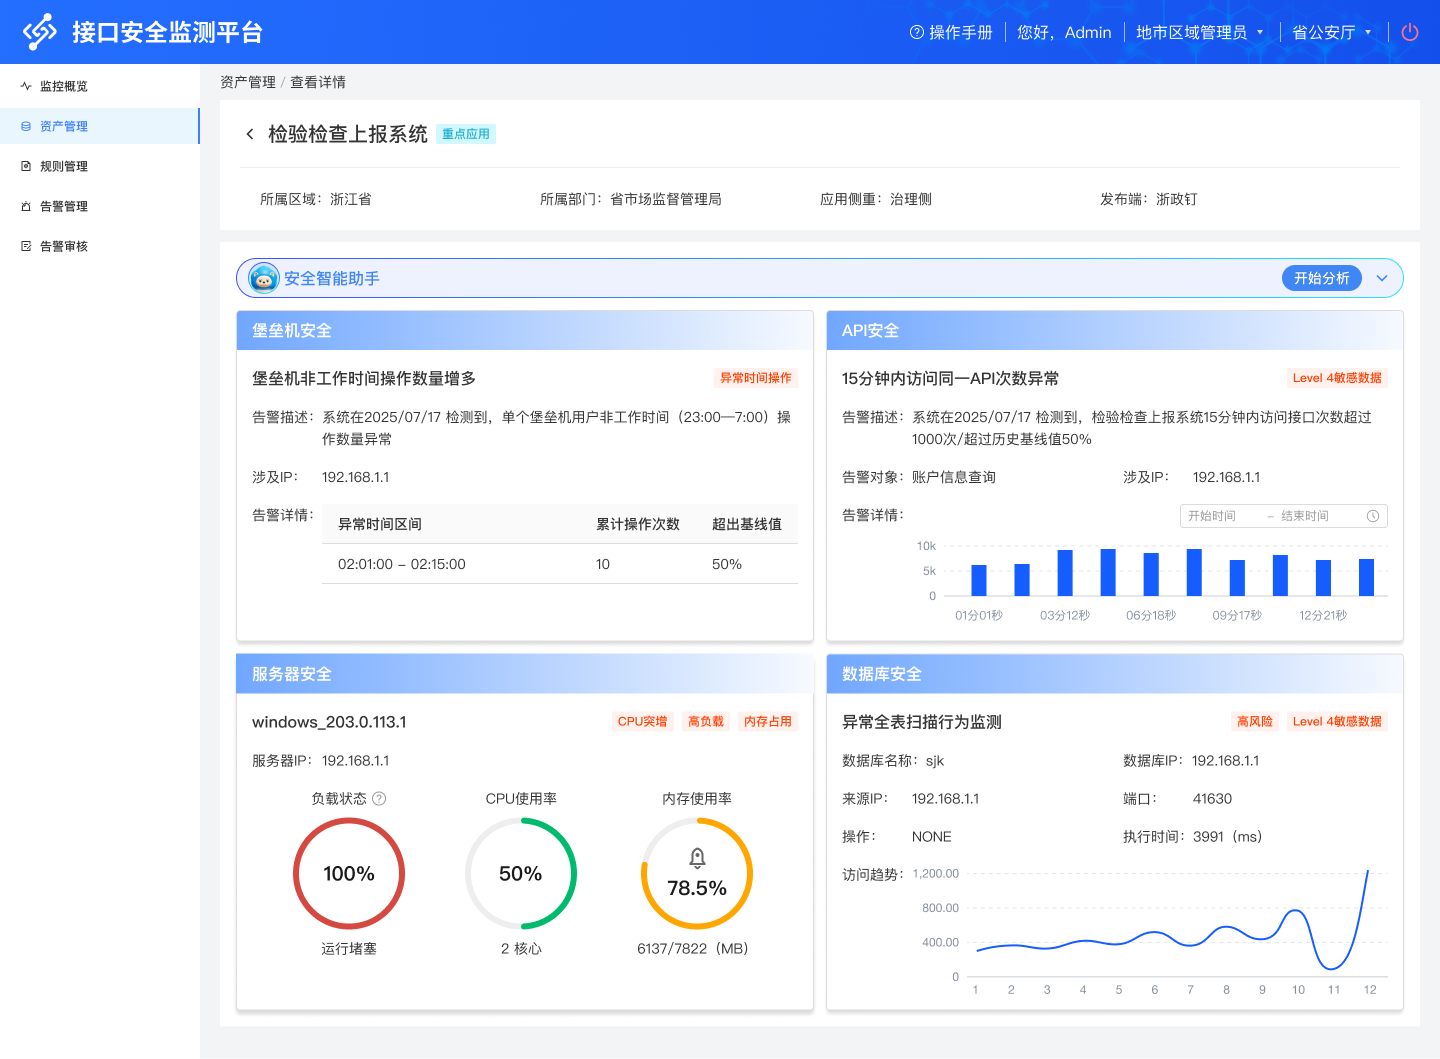Click the clock icon in time range picker
This screenshot has height=1059, width=1440.
[x=1373, y=516]
